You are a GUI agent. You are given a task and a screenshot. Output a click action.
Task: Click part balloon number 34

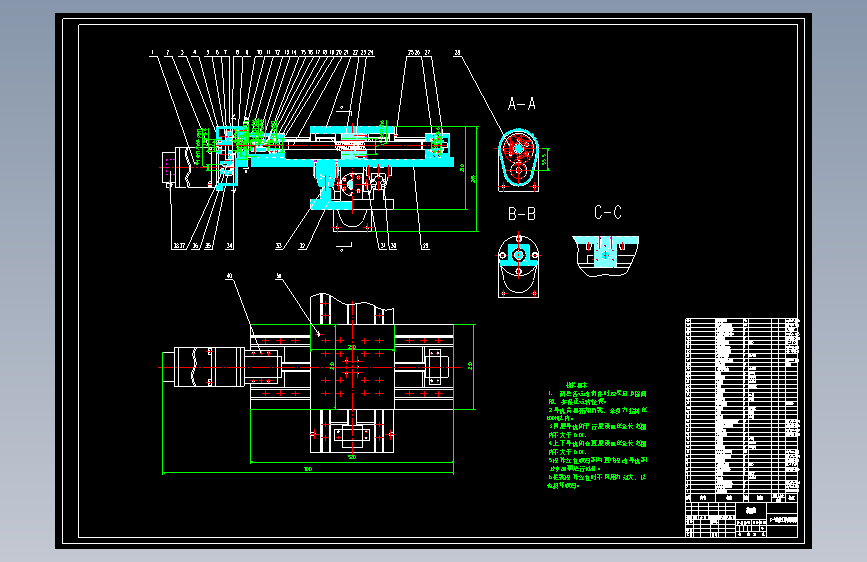pos(229,246)
